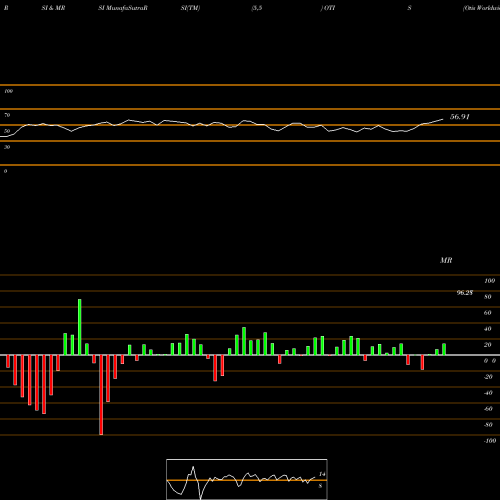Click the RSI 30 level label

(7, 147)
